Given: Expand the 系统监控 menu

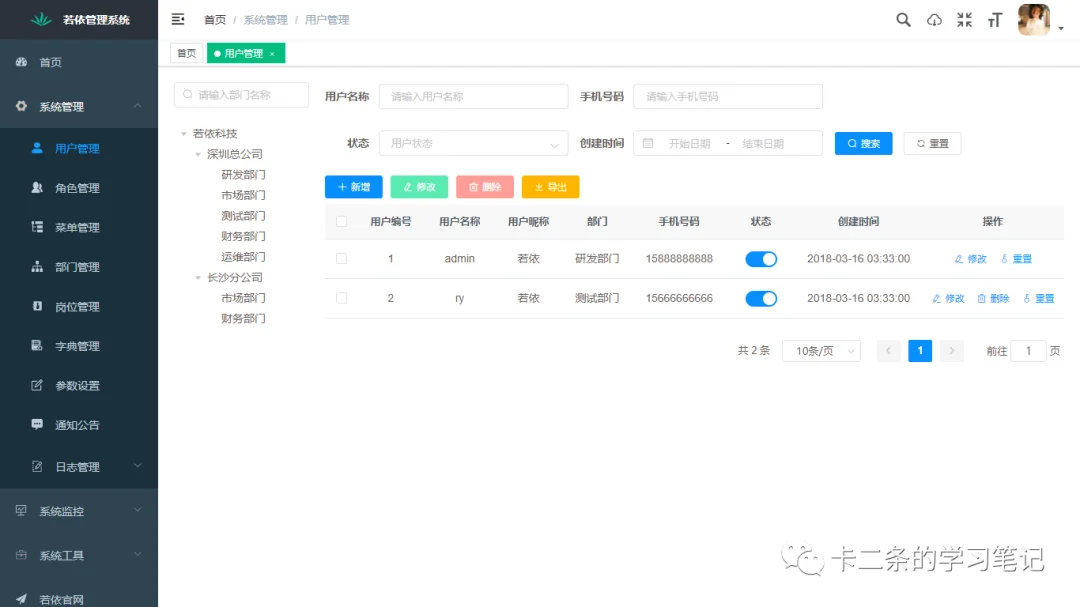Looking at the screenshot, I should pyautogui.click(x=138, y=511).
